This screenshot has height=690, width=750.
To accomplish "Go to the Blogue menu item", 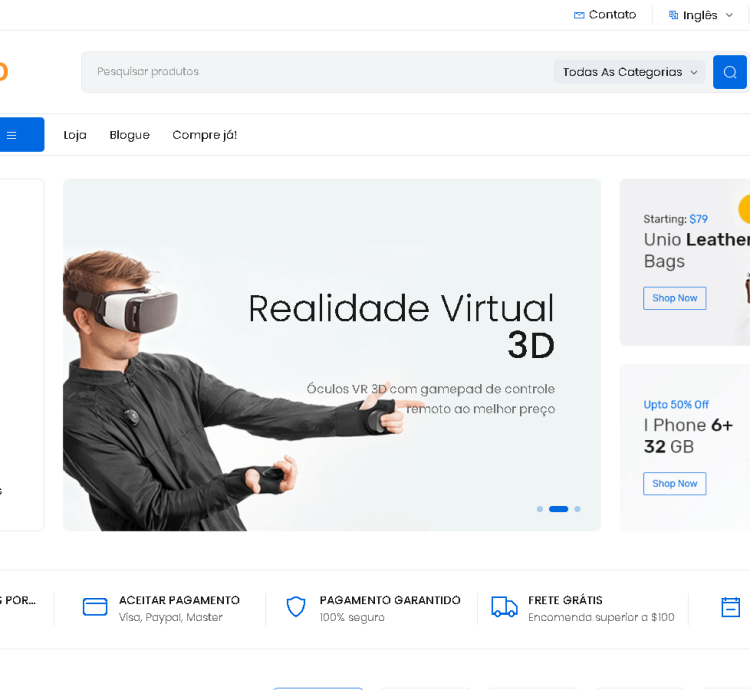I will (129, 135).
